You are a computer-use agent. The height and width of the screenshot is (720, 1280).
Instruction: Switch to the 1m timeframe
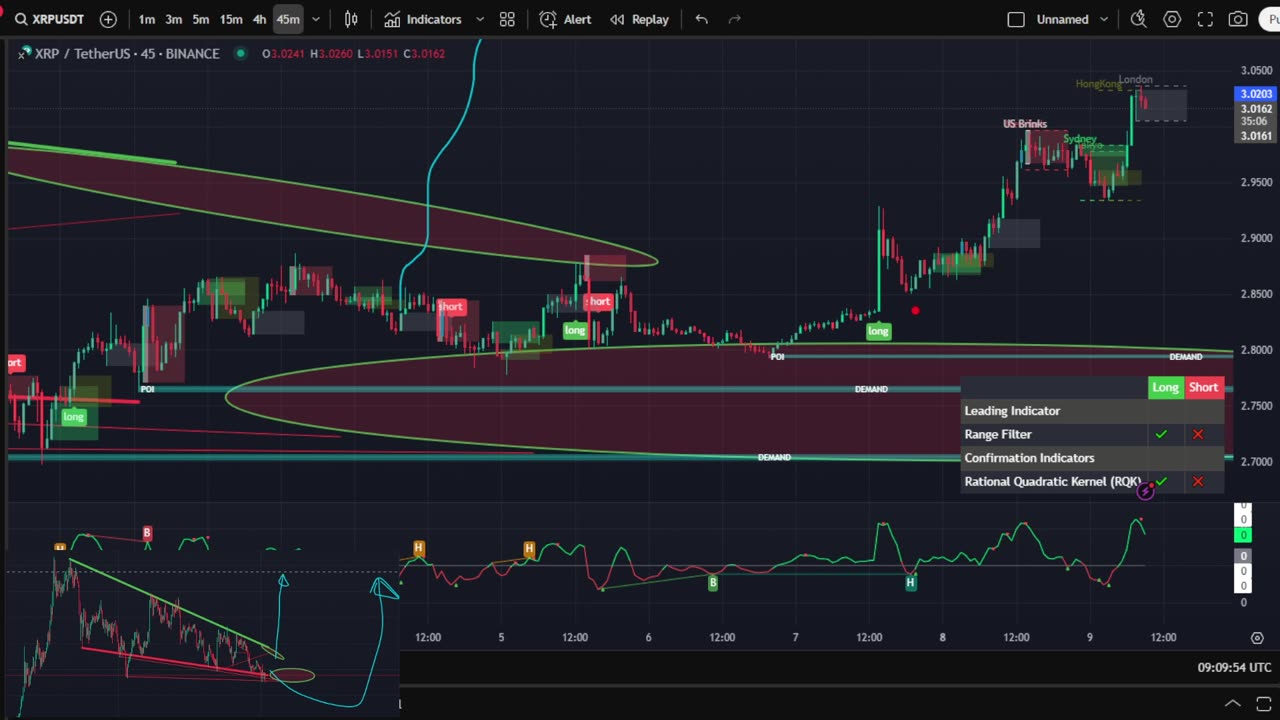click(x=147, y=19)
